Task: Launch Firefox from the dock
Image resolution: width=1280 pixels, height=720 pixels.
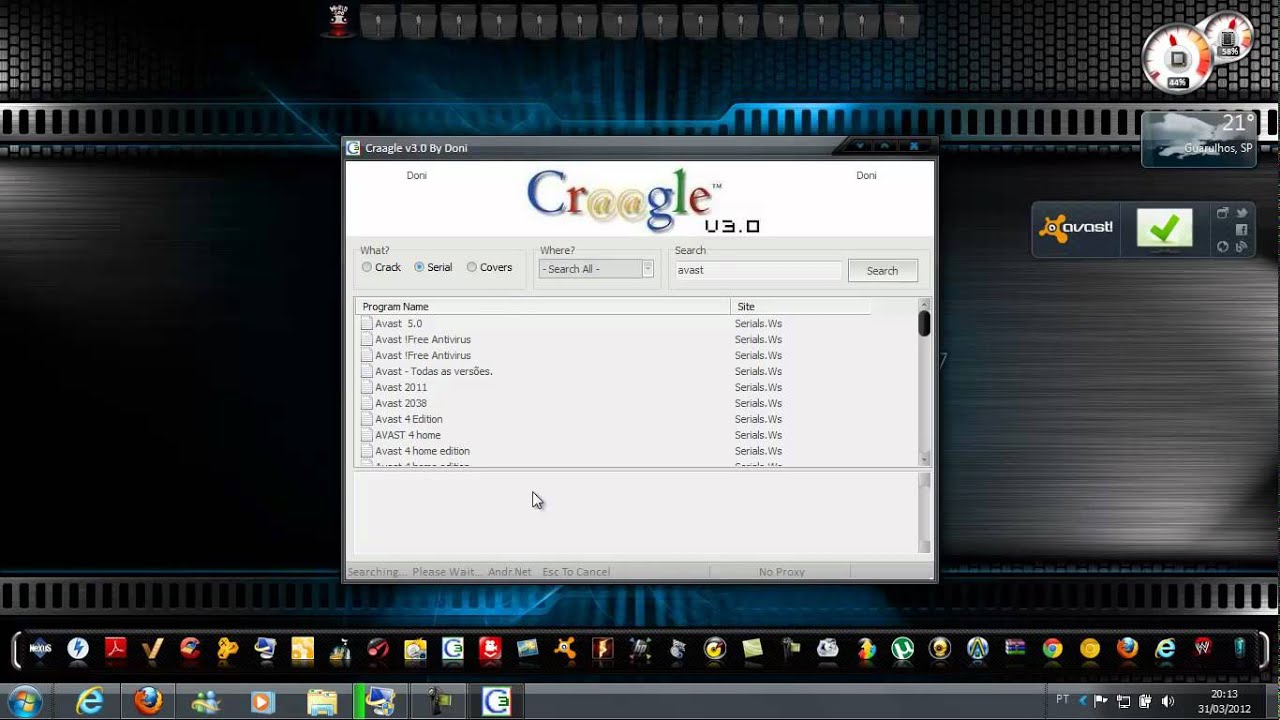Action: click(1127, 649)
